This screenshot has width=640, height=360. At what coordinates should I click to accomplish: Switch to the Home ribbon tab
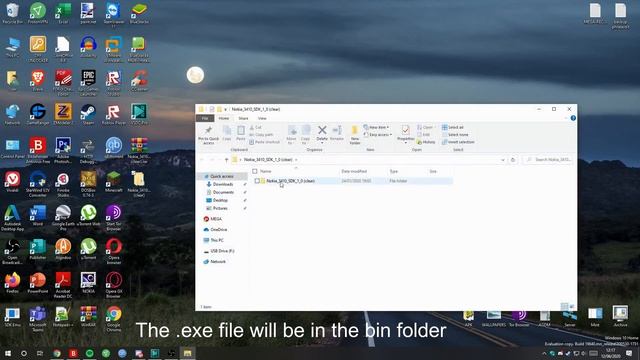click(x=224, y=118)
